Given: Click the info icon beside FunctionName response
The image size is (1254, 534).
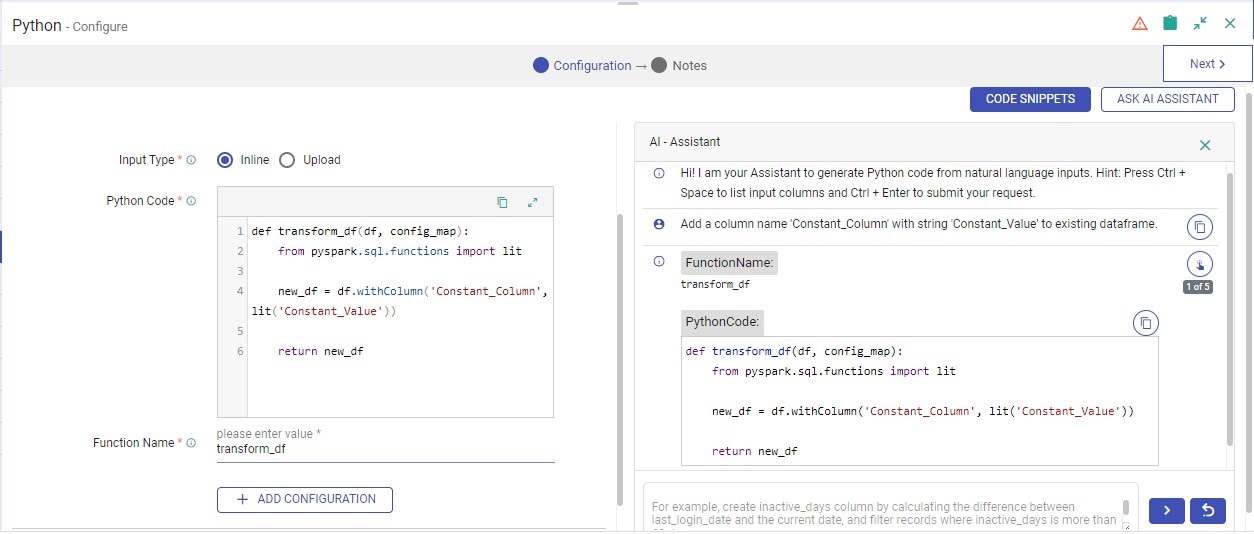Looking at the screenshot, I should coord(659,262).
